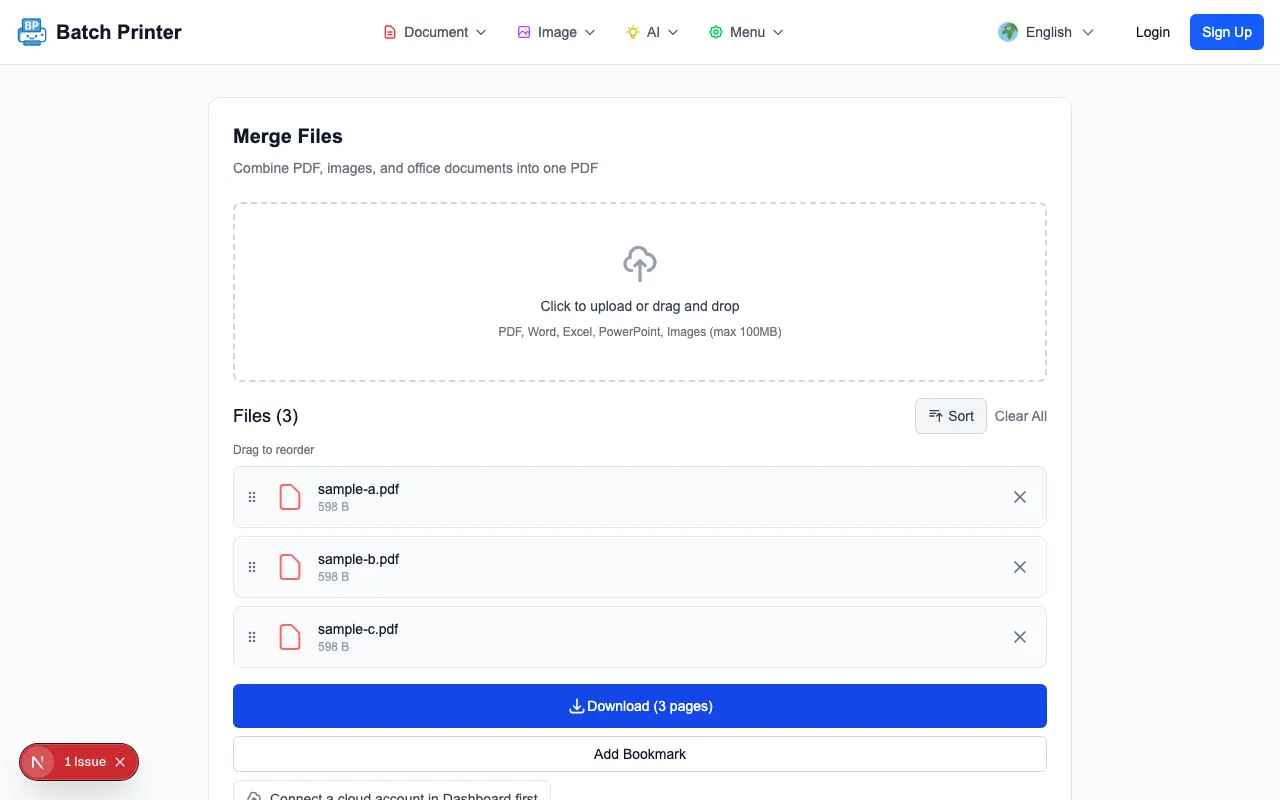This screenshot has height=800, width=1280.
Task: Click the Batch Printer logo icon
Action: point(32,32)
